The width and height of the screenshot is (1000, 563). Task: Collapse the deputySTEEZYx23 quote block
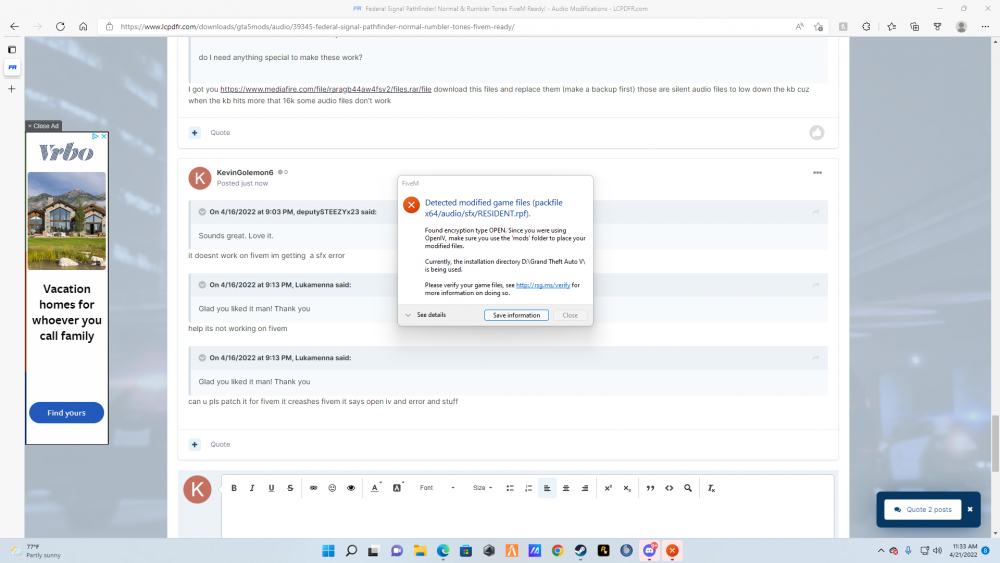click(x=202, y=212)
